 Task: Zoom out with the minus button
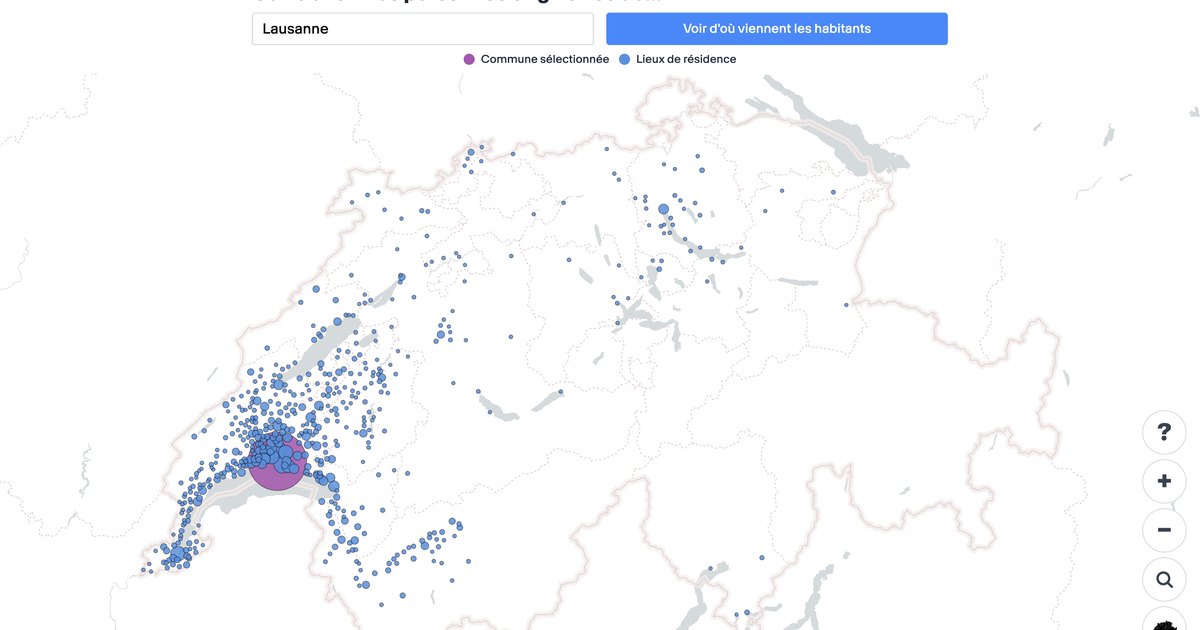pyautogui.click(x=1164, y=529)
